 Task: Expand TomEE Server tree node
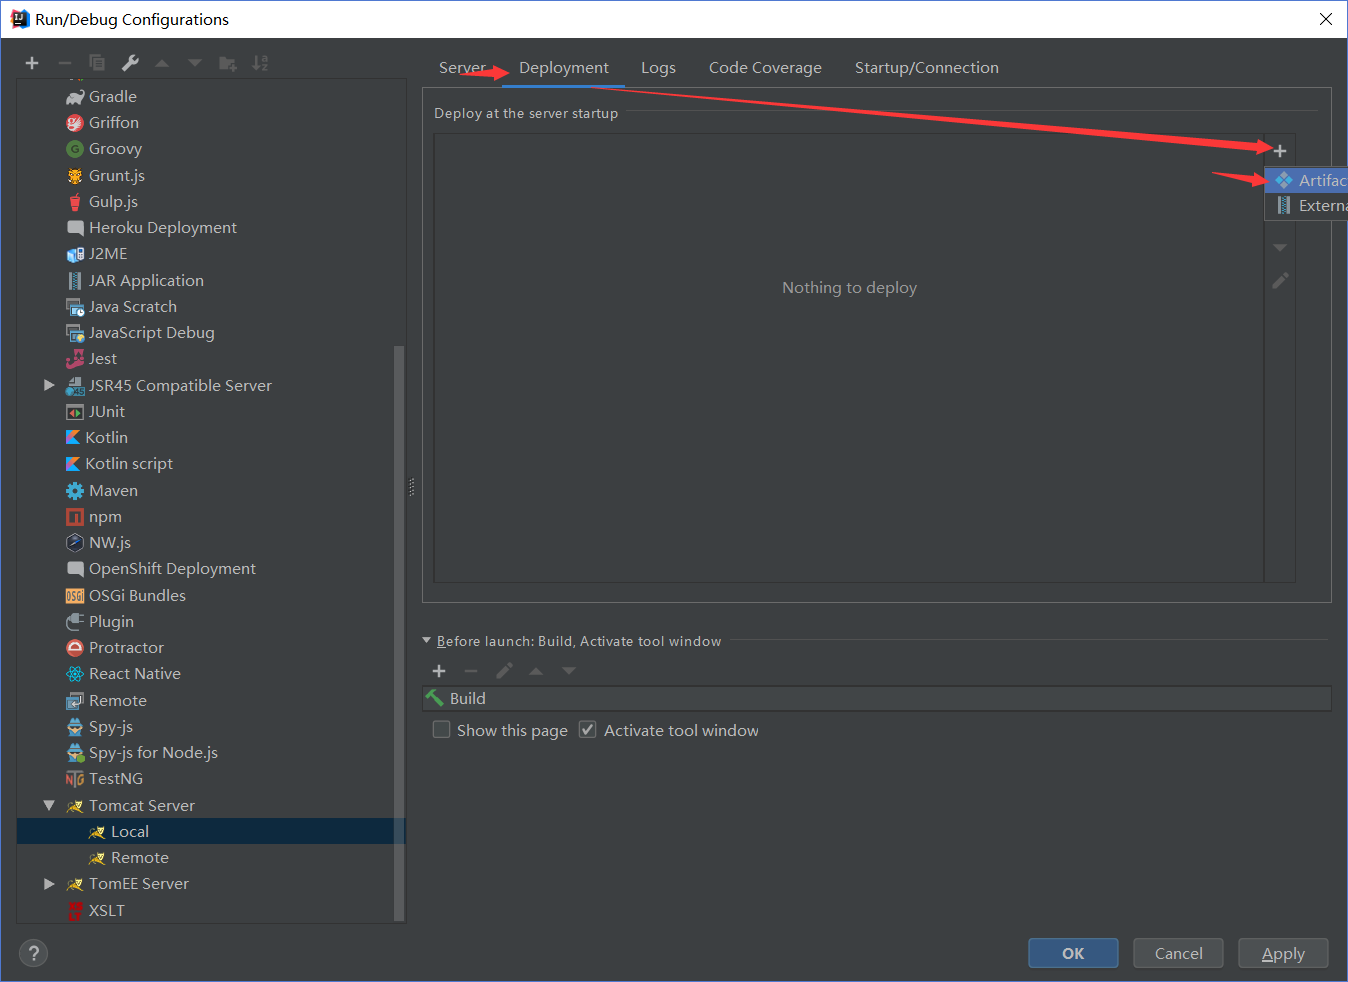click(49, 884)
